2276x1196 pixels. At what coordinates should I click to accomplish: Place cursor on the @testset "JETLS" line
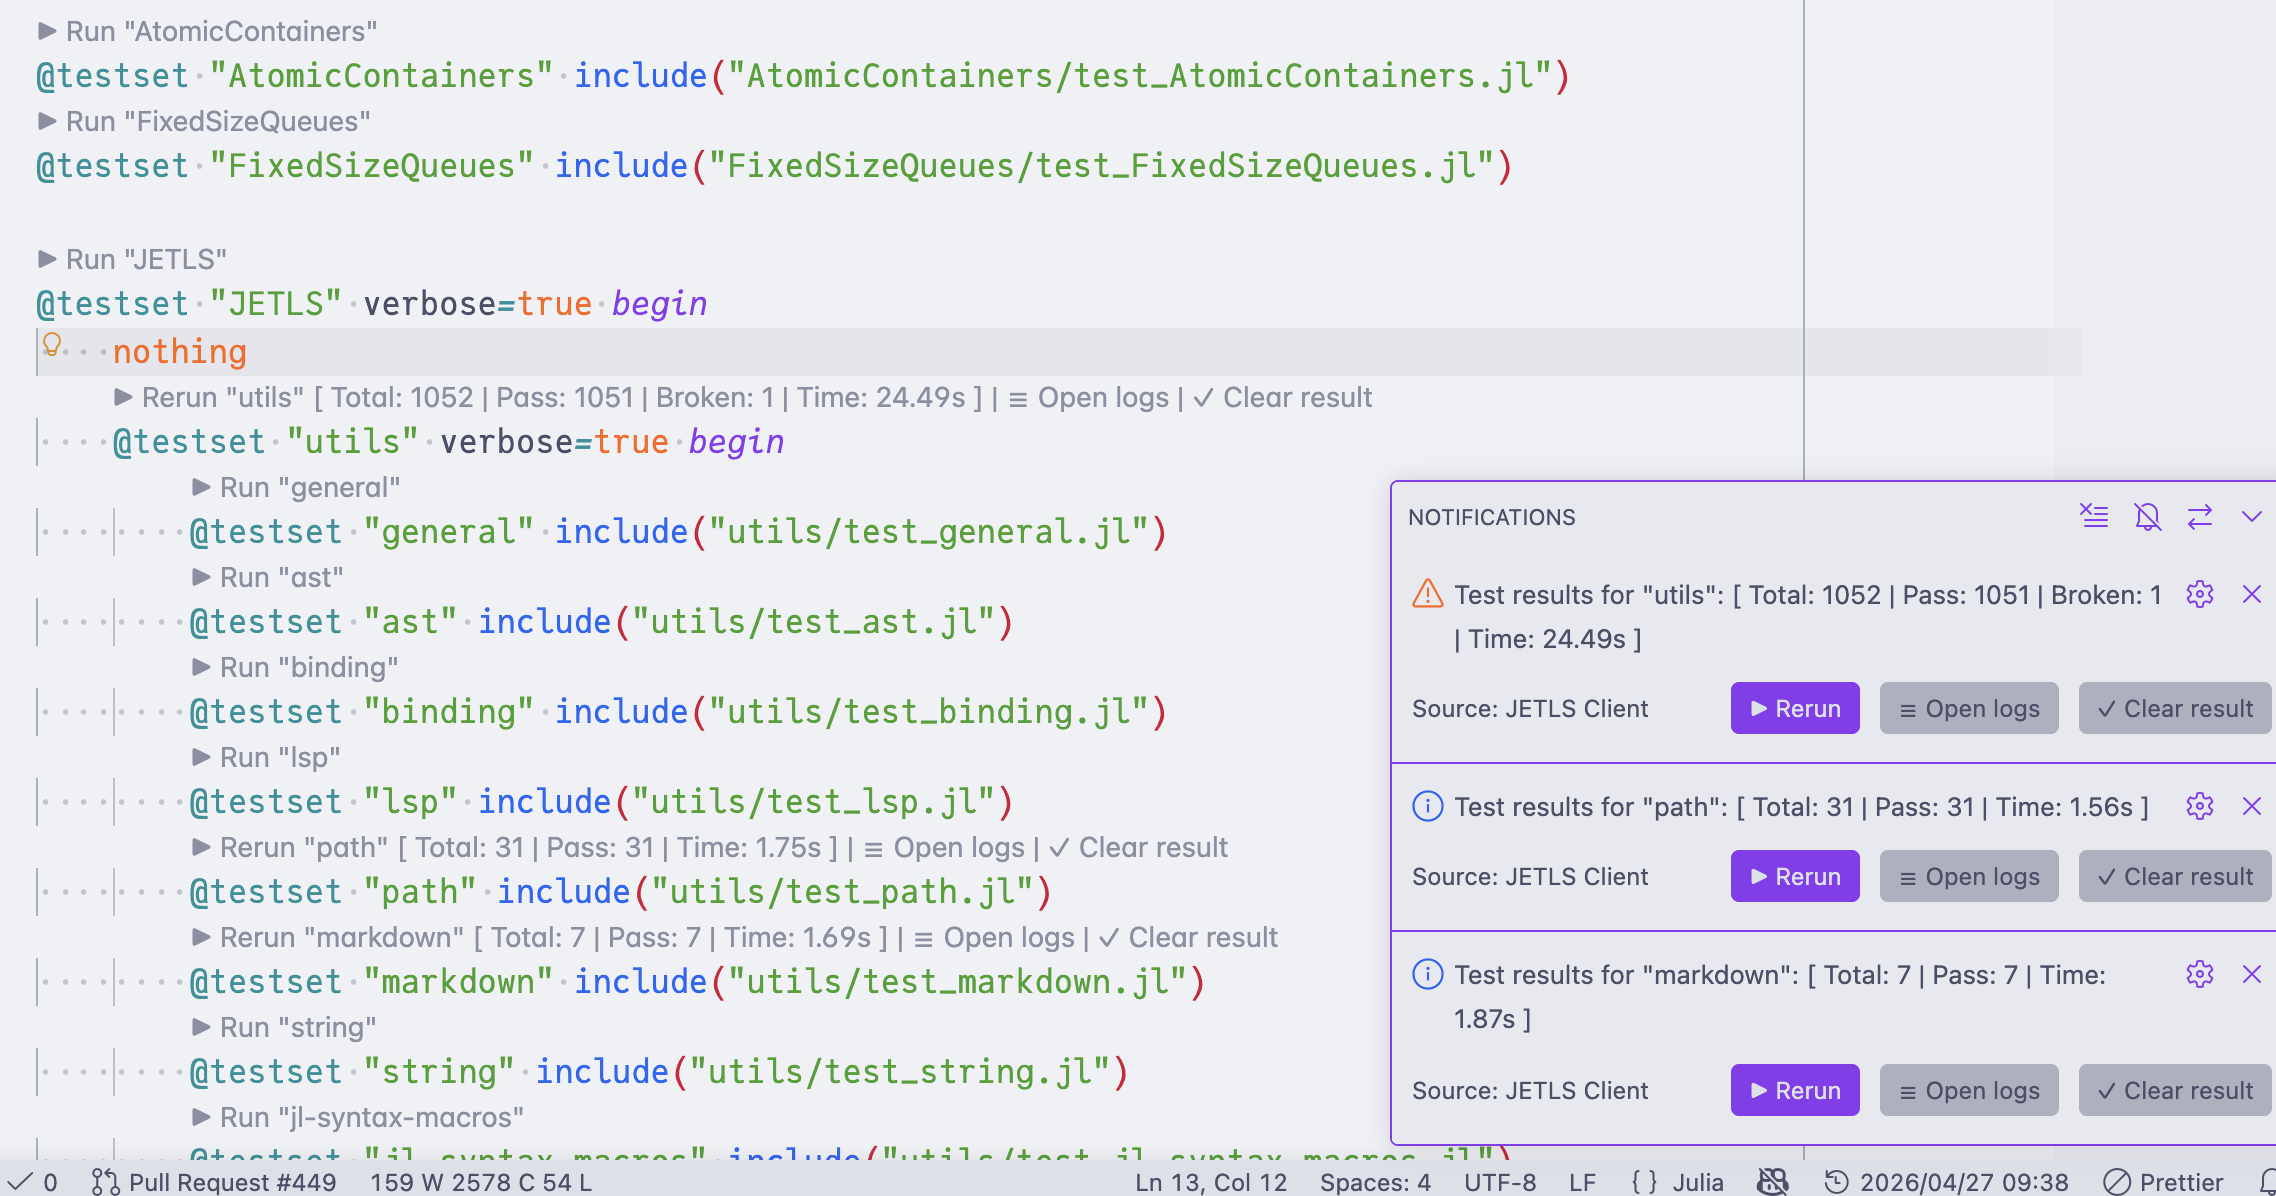click(372, 303)
